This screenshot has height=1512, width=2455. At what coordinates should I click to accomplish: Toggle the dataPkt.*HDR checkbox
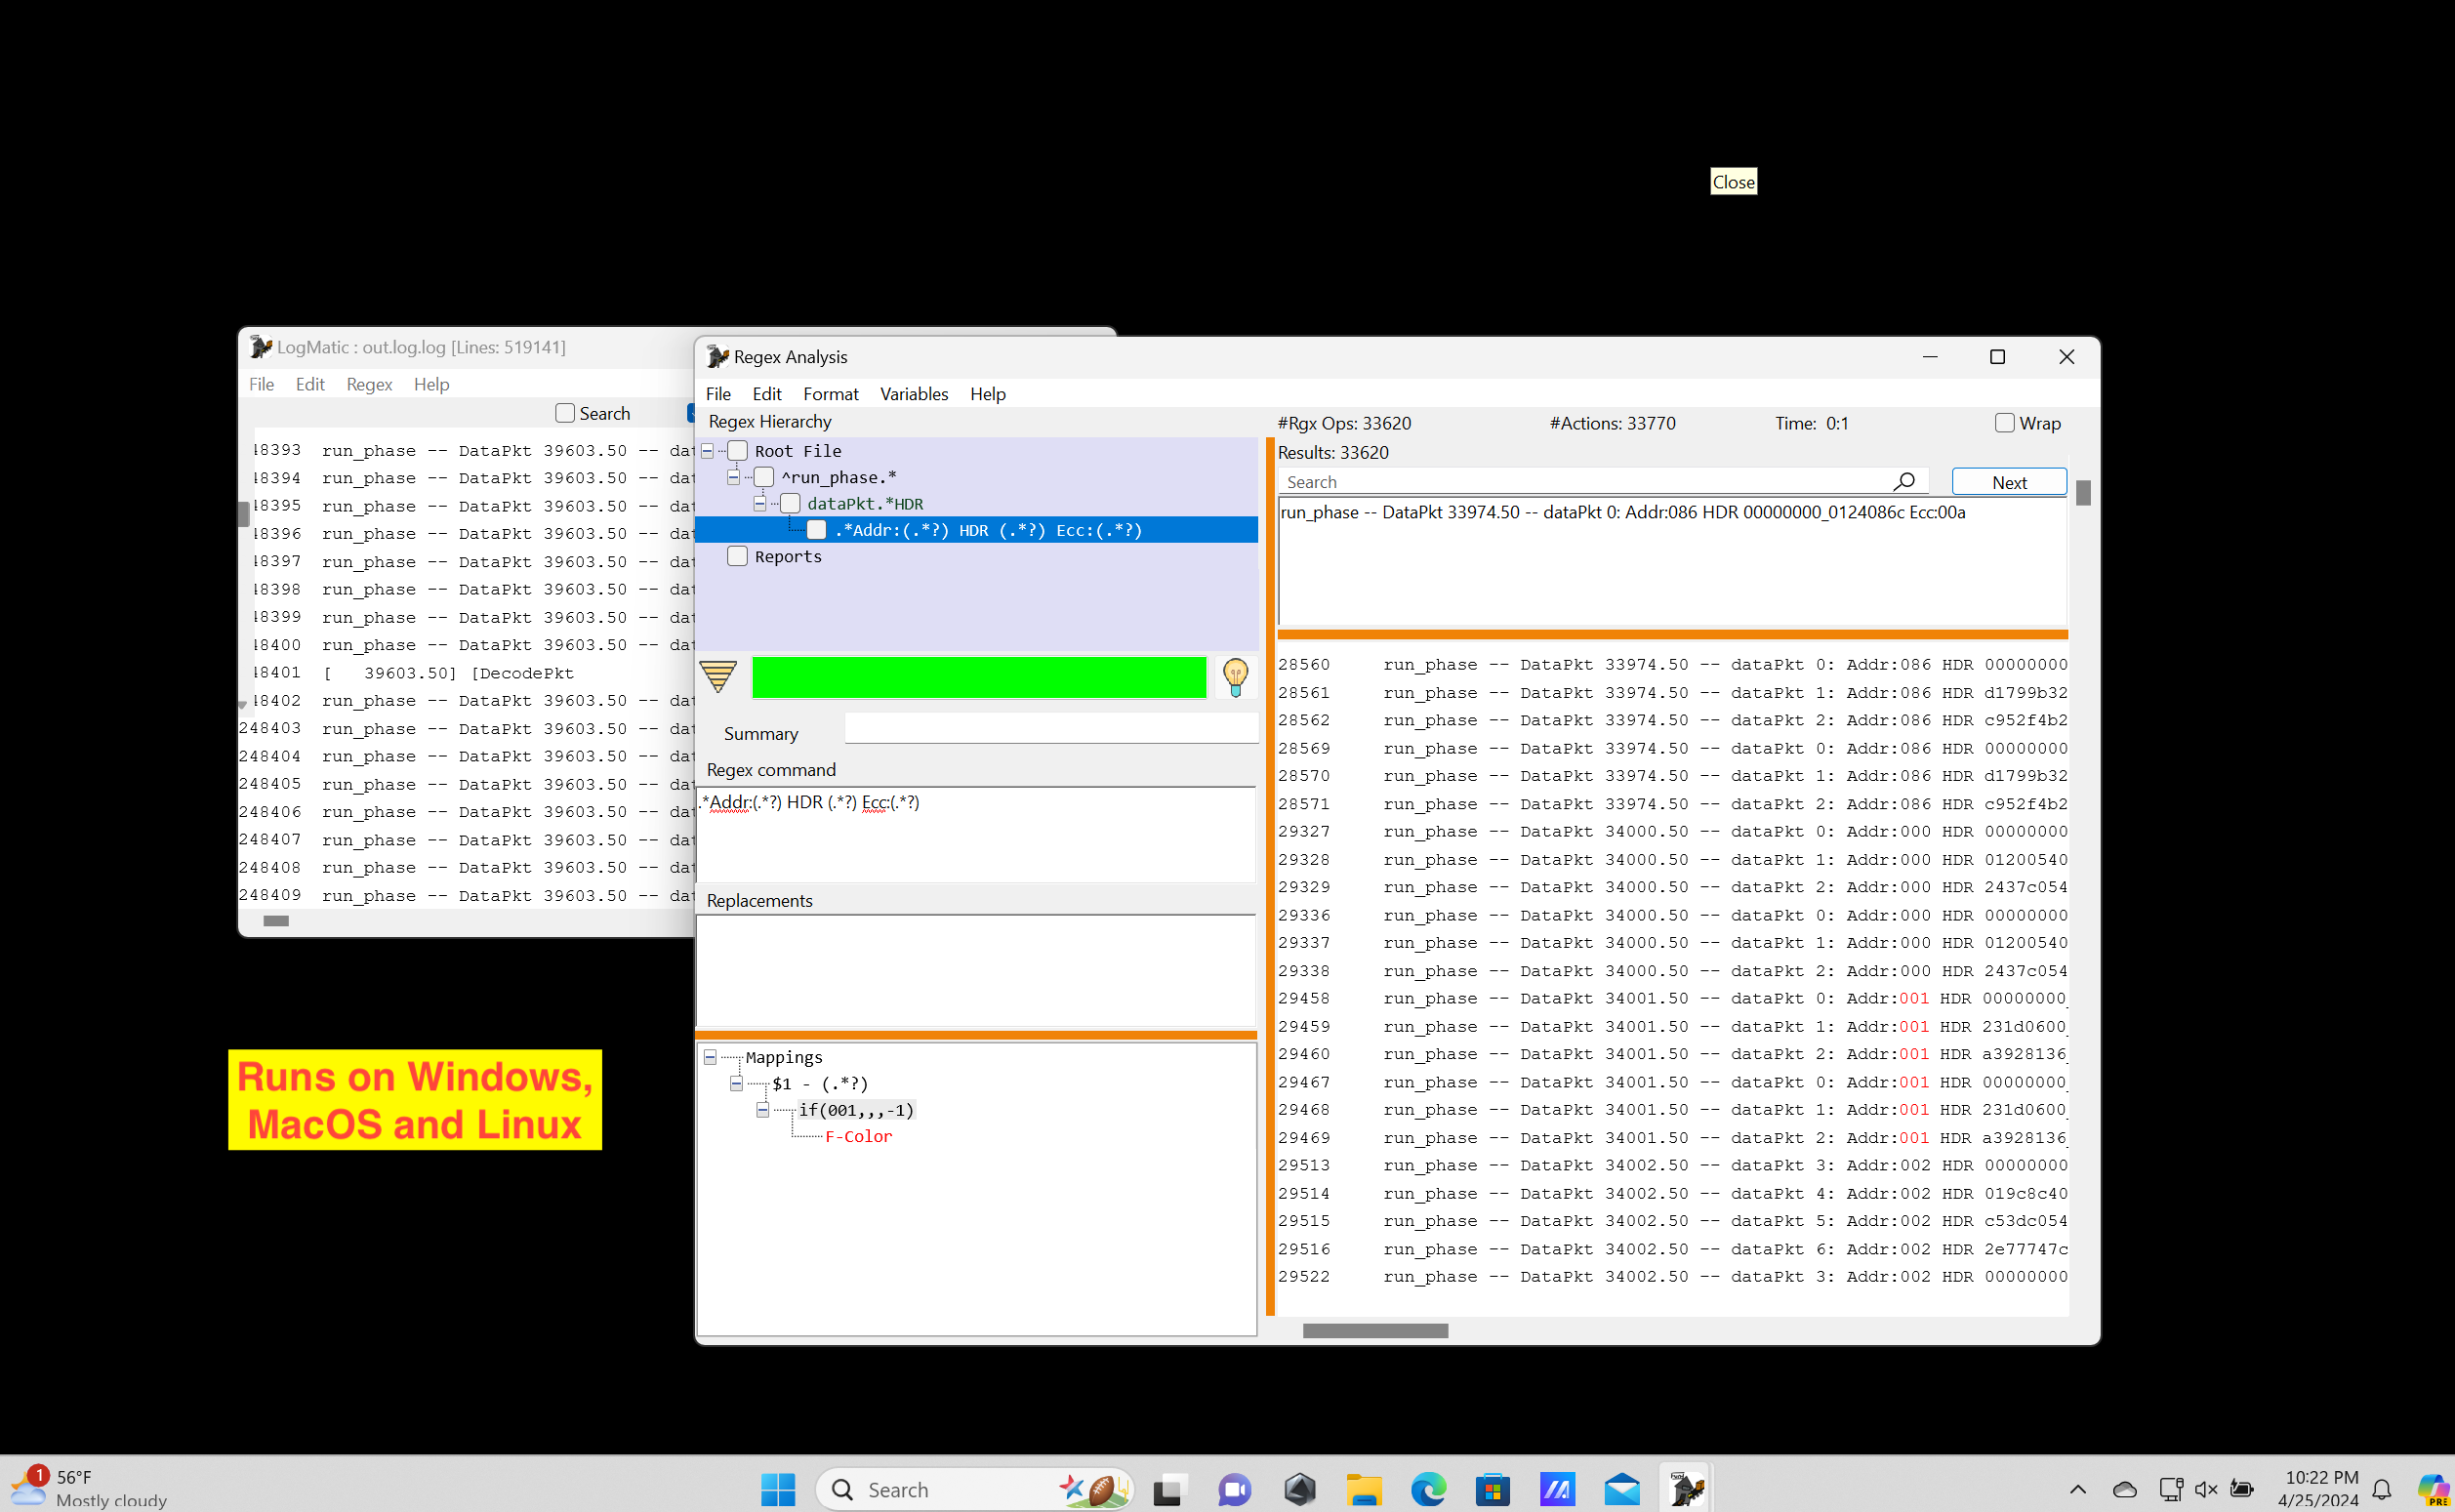coord(790,503)
